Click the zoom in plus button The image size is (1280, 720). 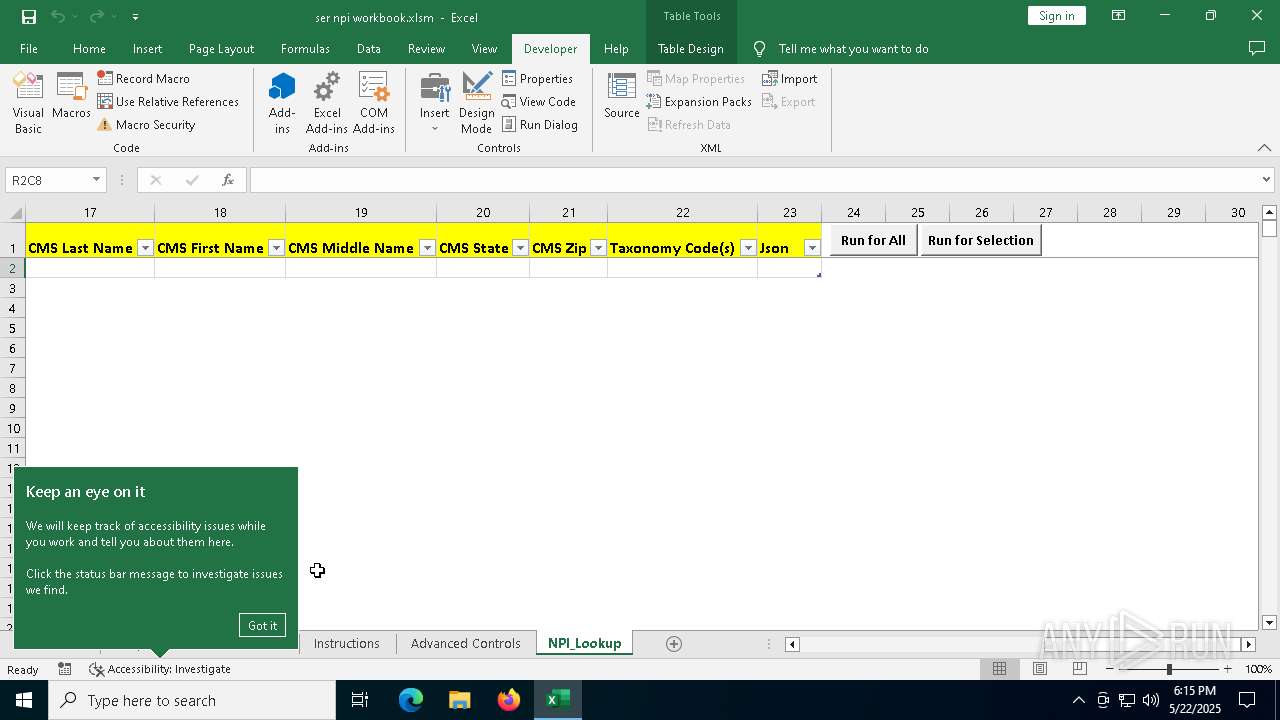[1227, 669]
